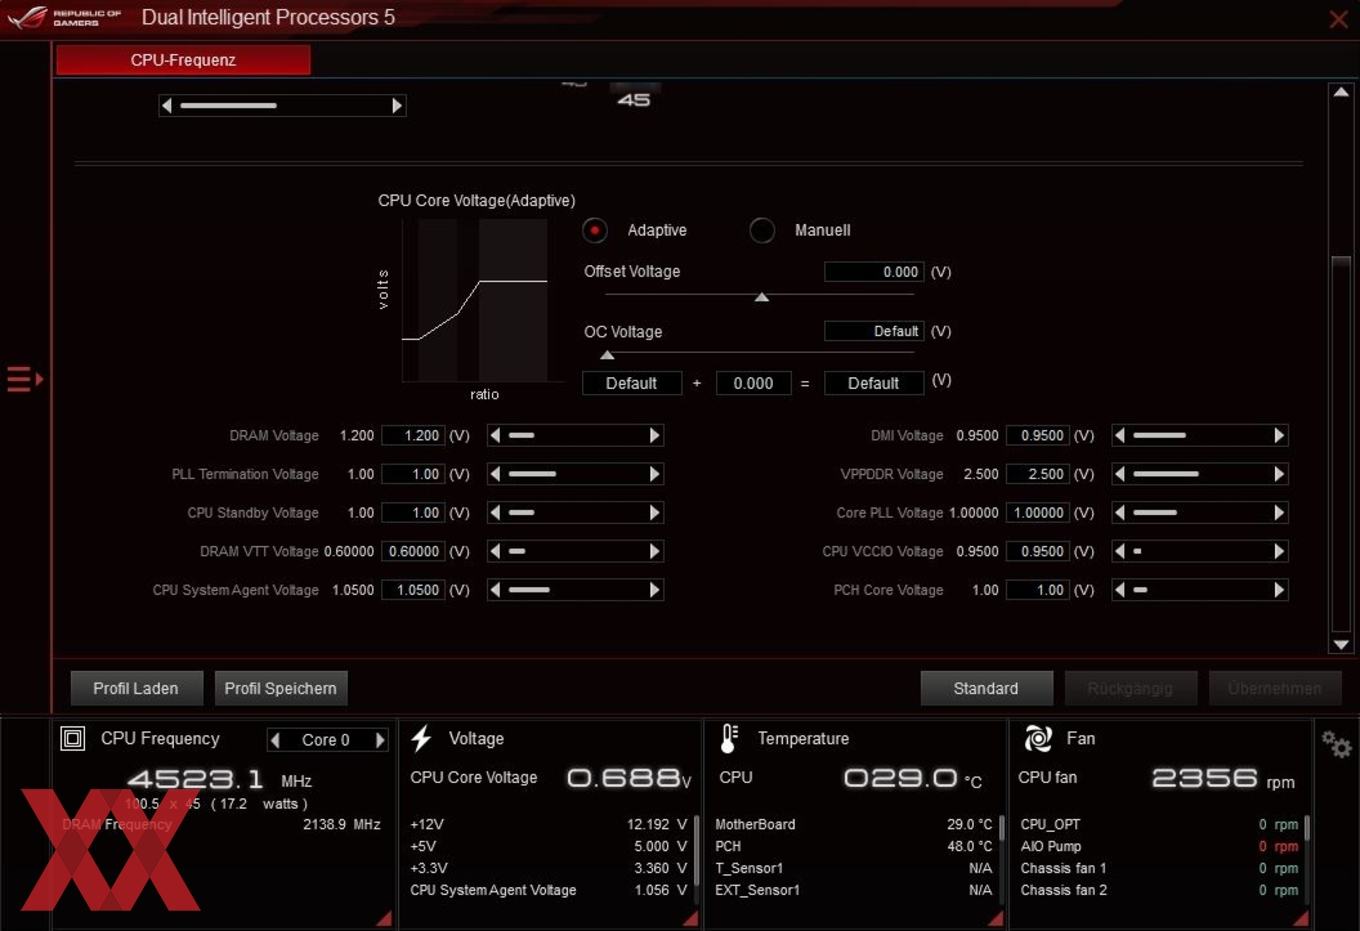Select the Manuell voltage mode radio button
1360x931 pixels.
click(x=762, y=230)
